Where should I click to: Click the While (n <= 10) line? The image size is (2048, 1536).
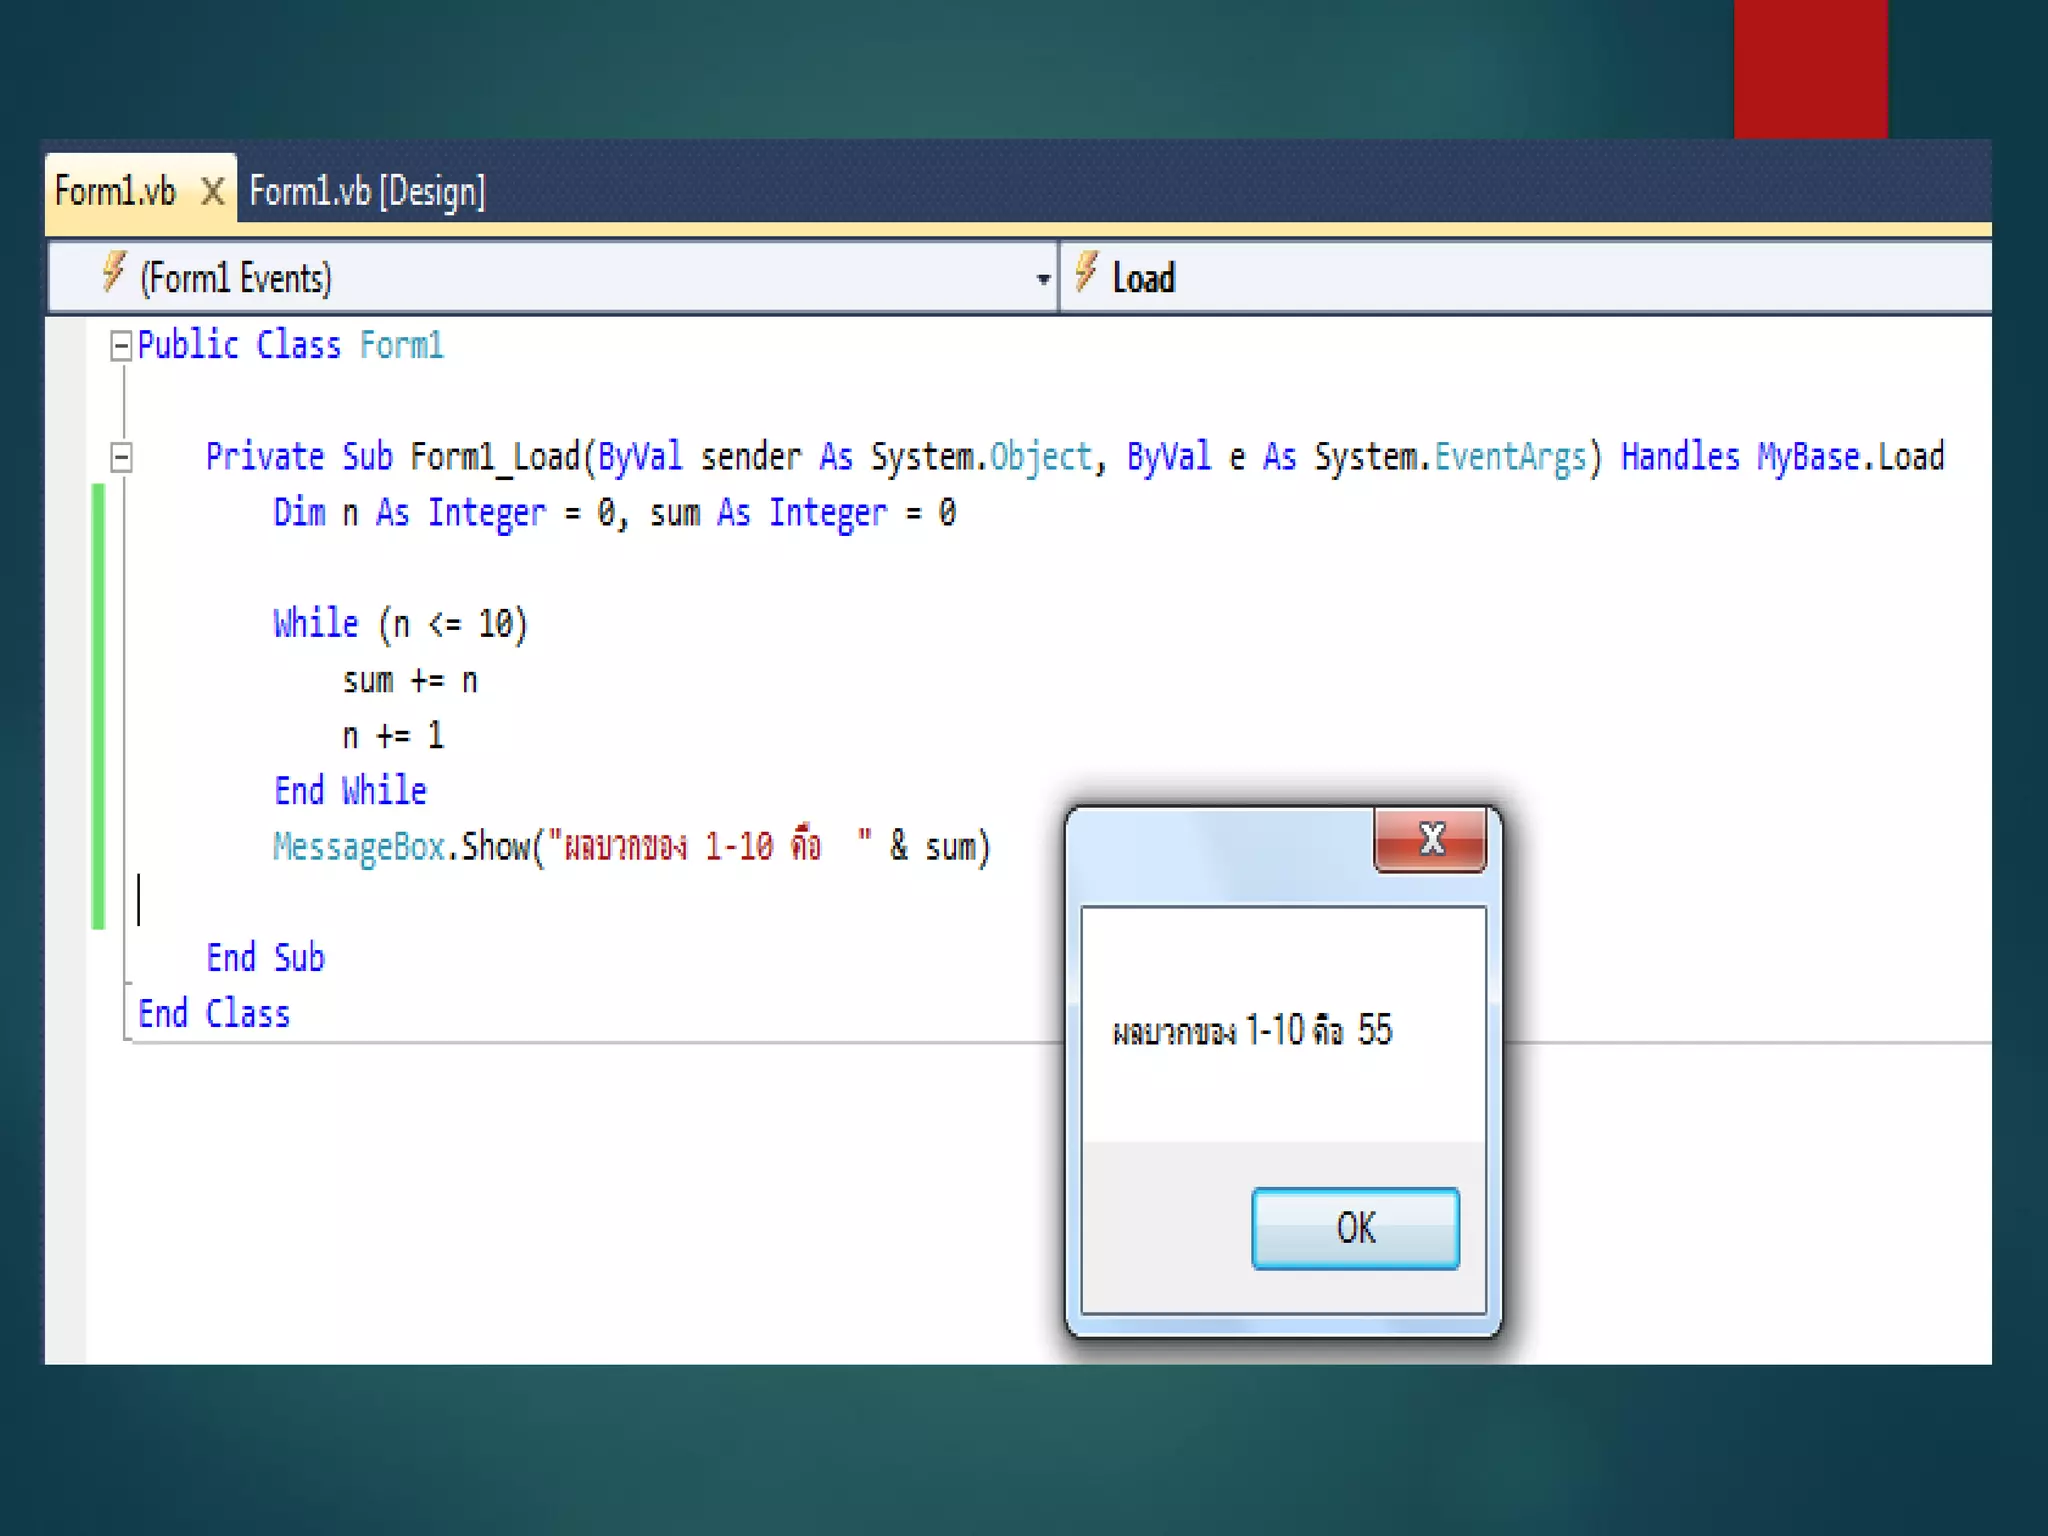(400, 624)
